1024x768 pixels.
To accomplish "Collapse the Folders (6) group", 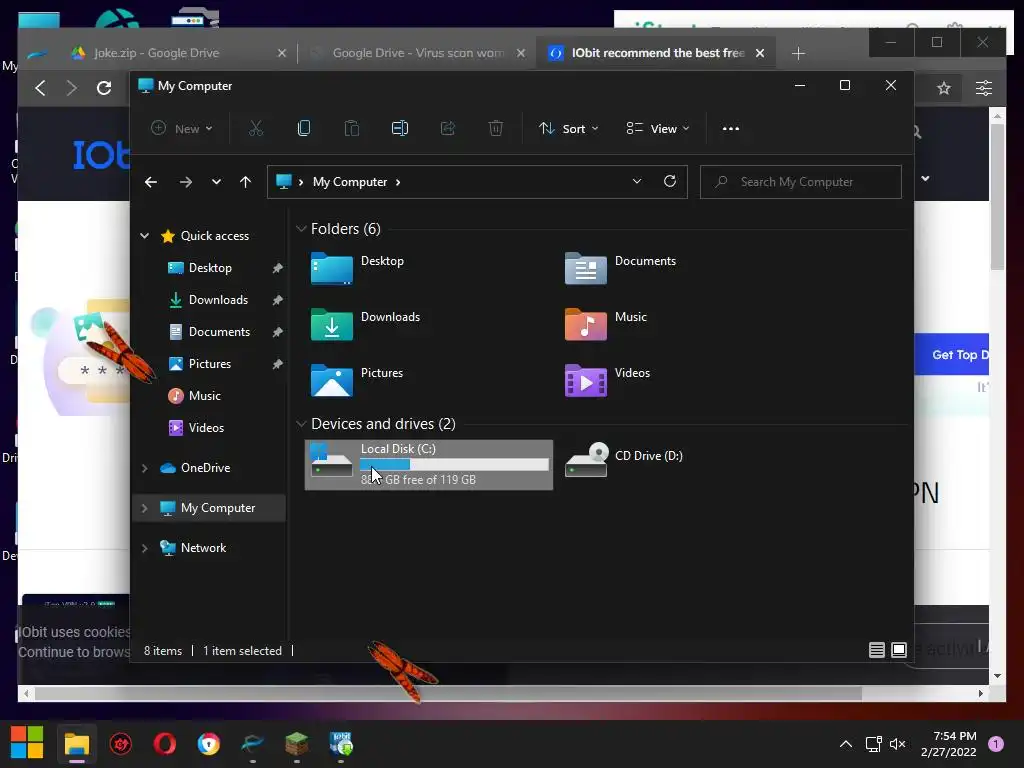I will [x=301, y=229].
